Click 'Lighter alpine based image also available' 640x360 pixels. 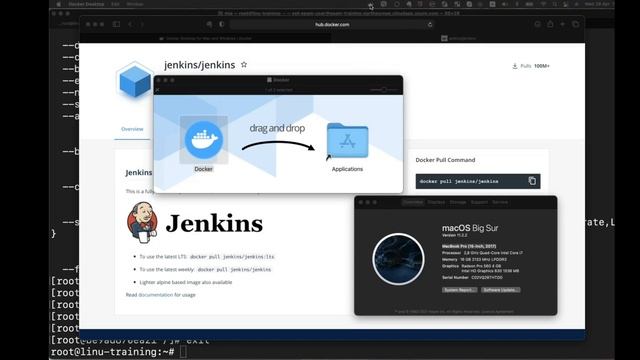tap(186, 282)
